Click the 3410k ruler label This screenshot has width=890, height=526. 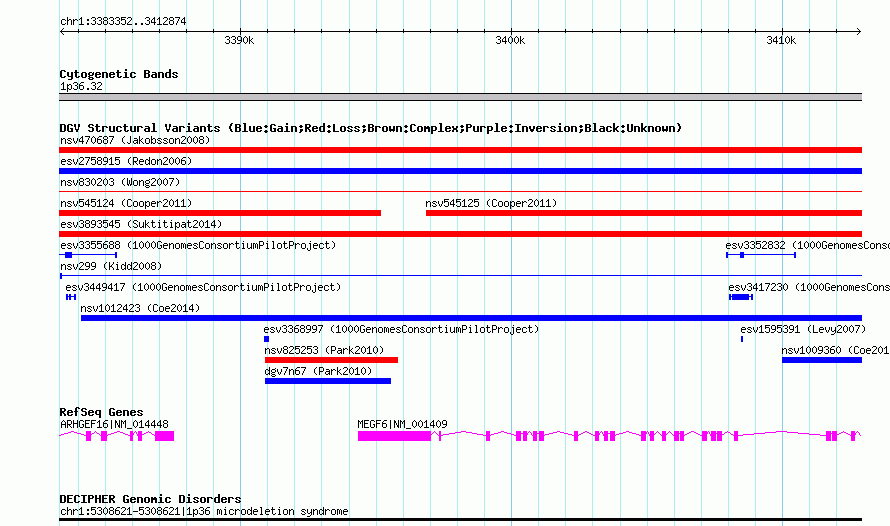781,40
